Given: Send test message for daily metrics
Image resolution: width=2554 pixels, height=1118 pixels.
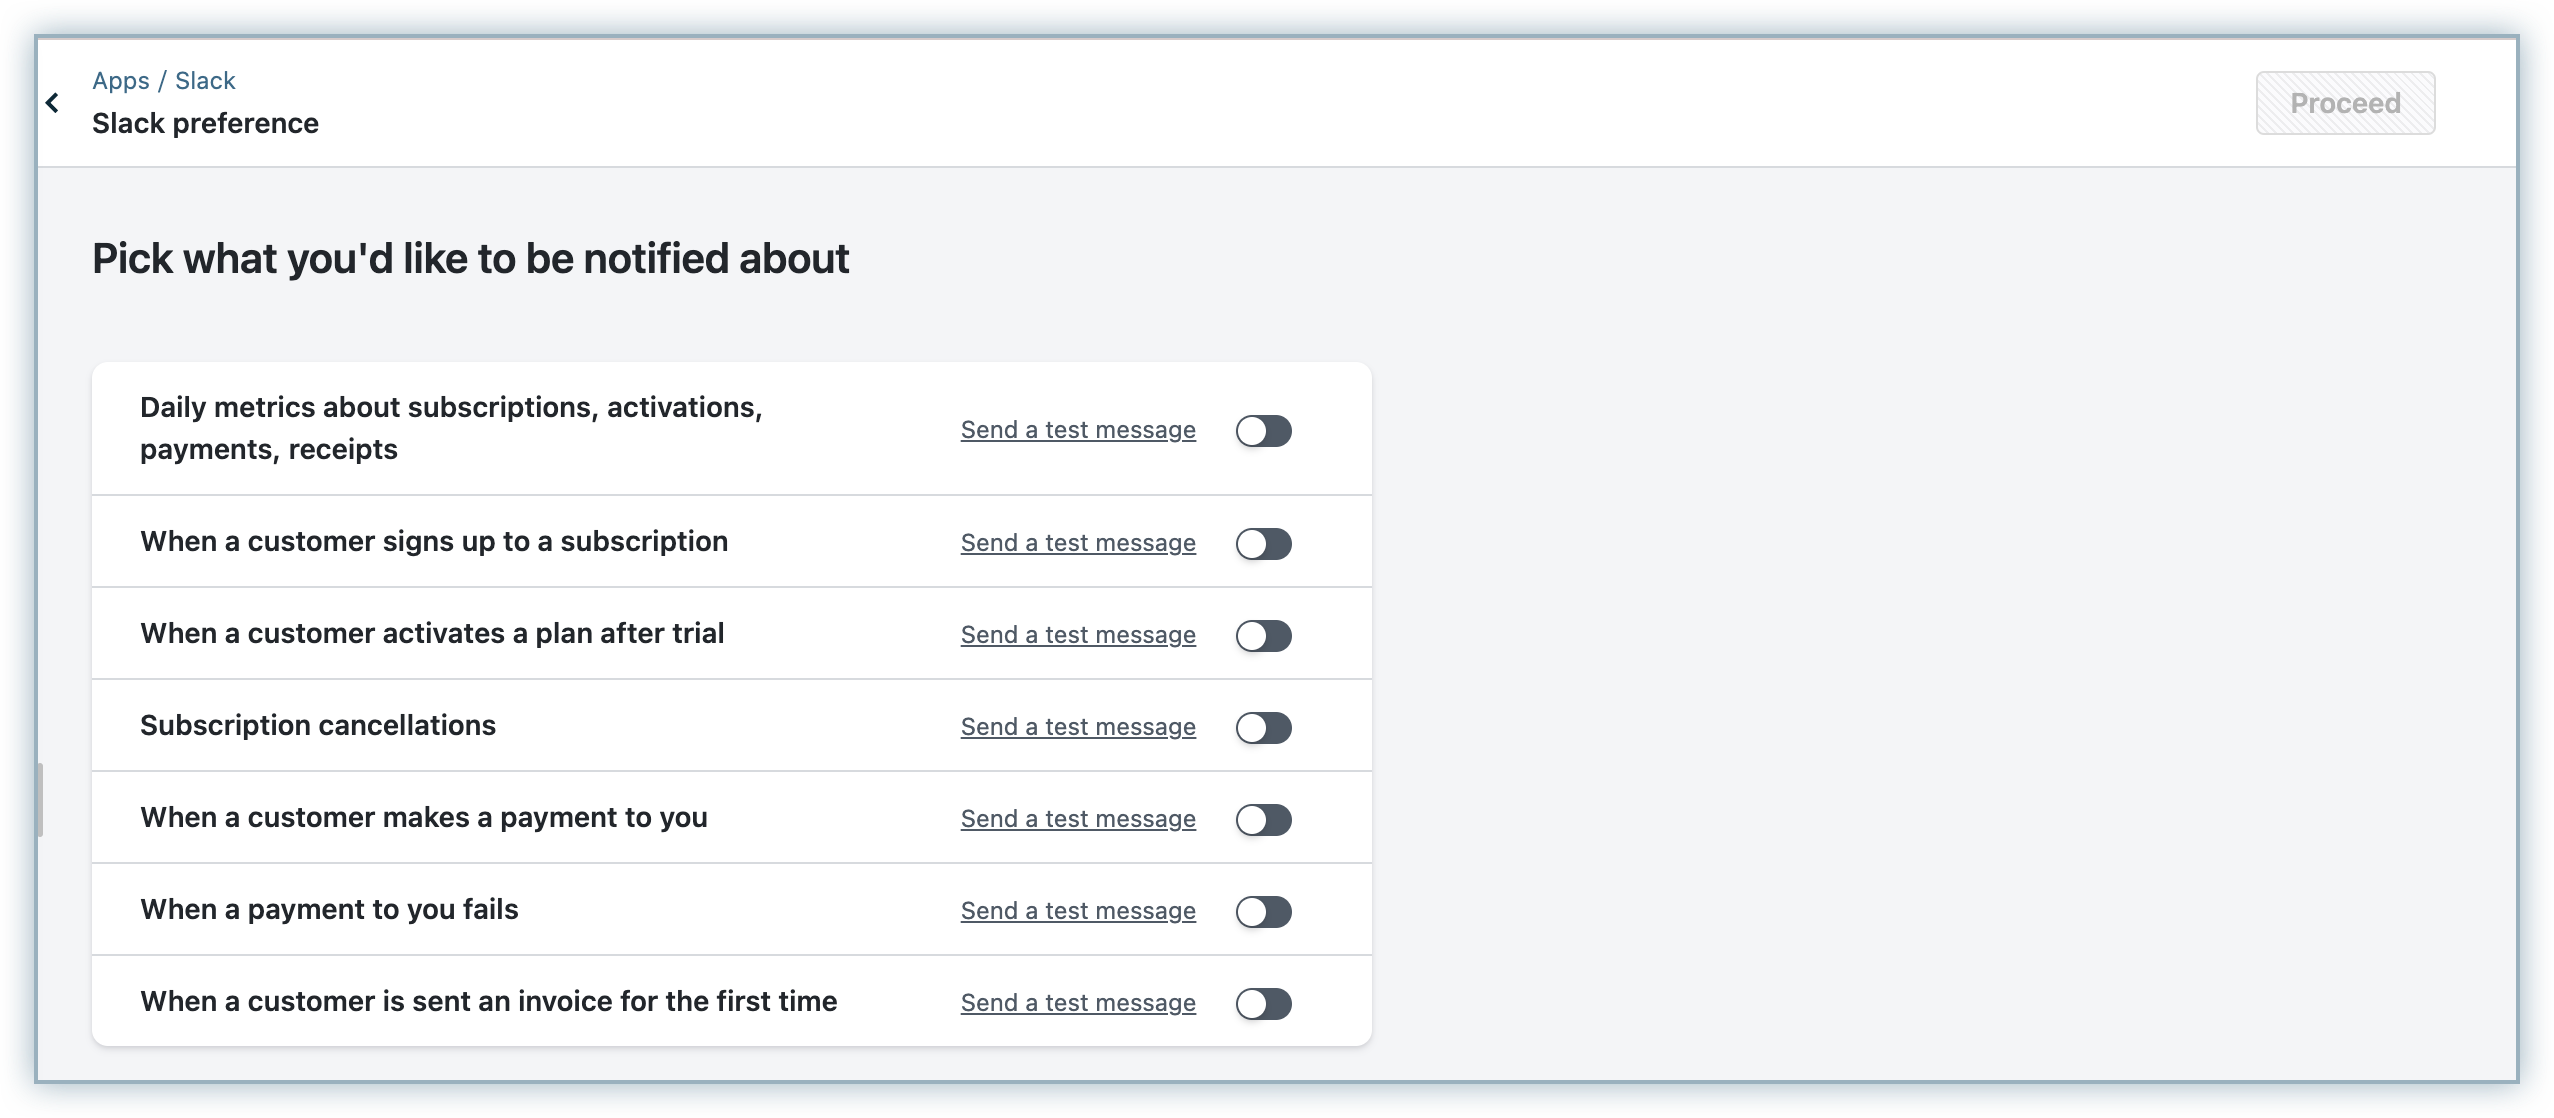Looking at the screenshot, I should pyautogui.click(x=1078, y=430).
